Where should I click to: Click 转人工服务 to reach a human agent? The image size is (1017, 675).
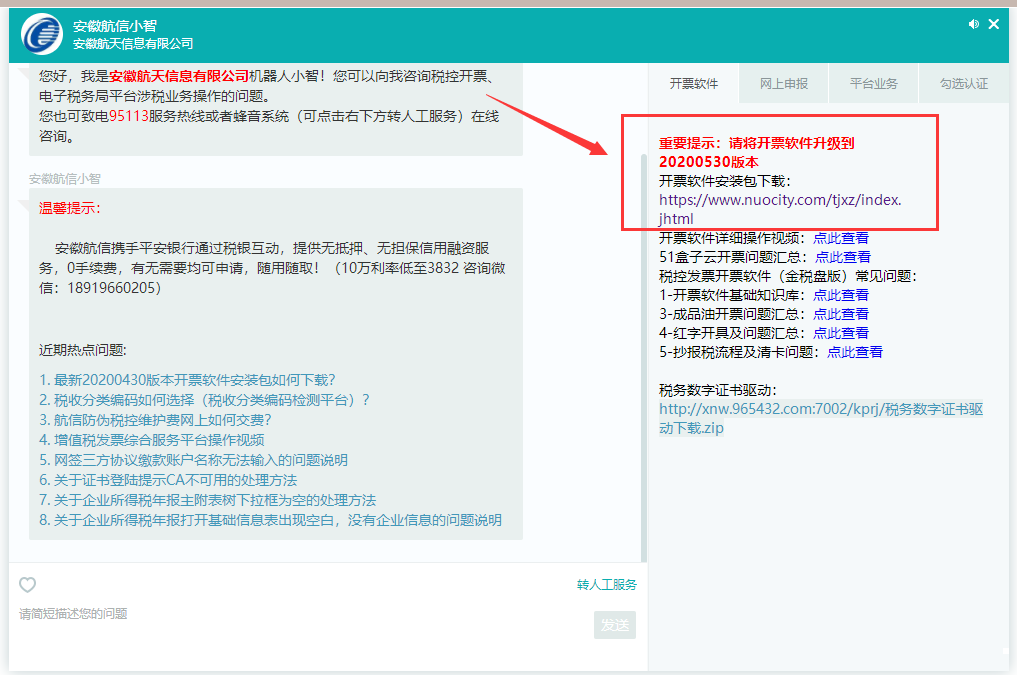[606, 585]
